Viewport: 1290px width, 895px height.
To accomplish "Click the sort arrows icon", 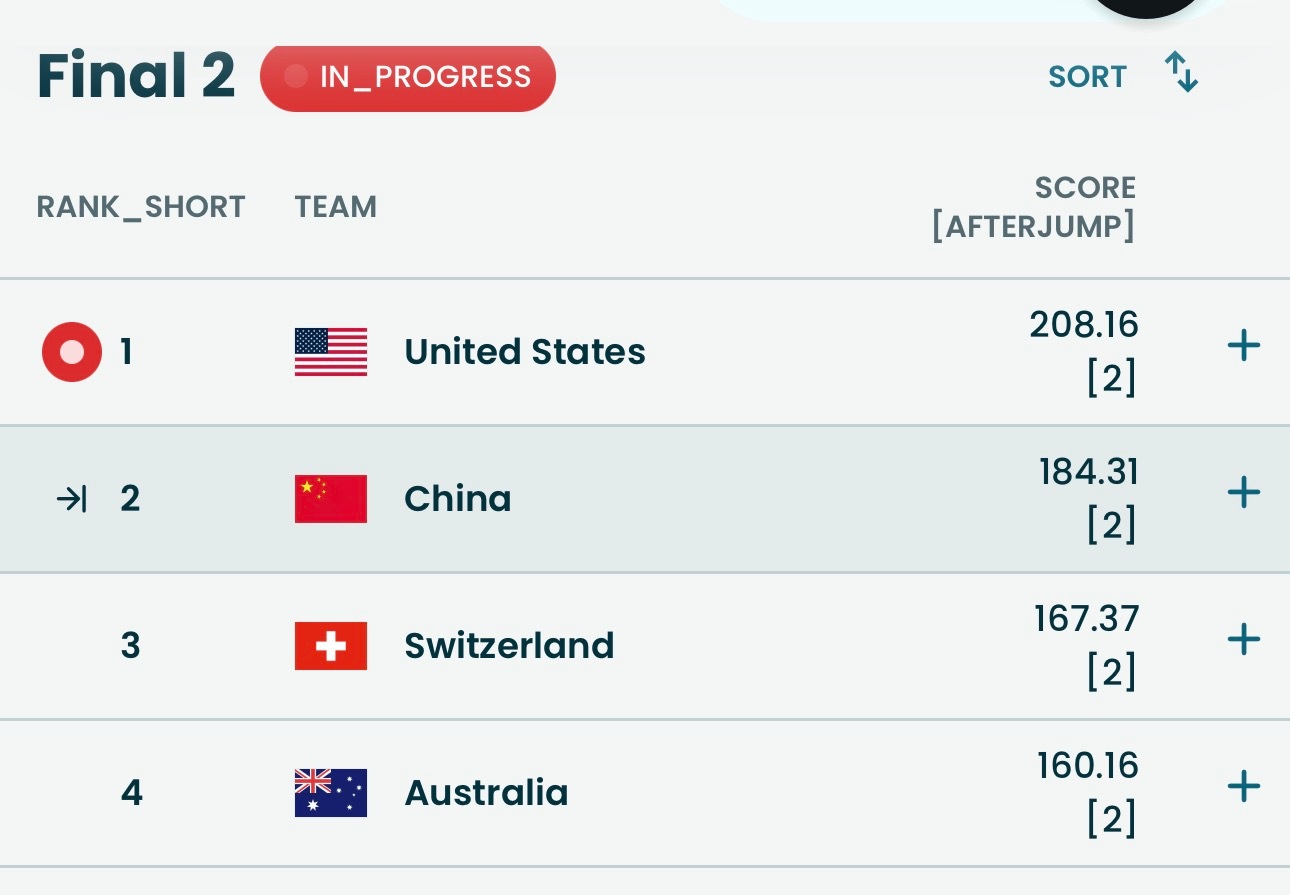I will click(x=1181, y=73).
